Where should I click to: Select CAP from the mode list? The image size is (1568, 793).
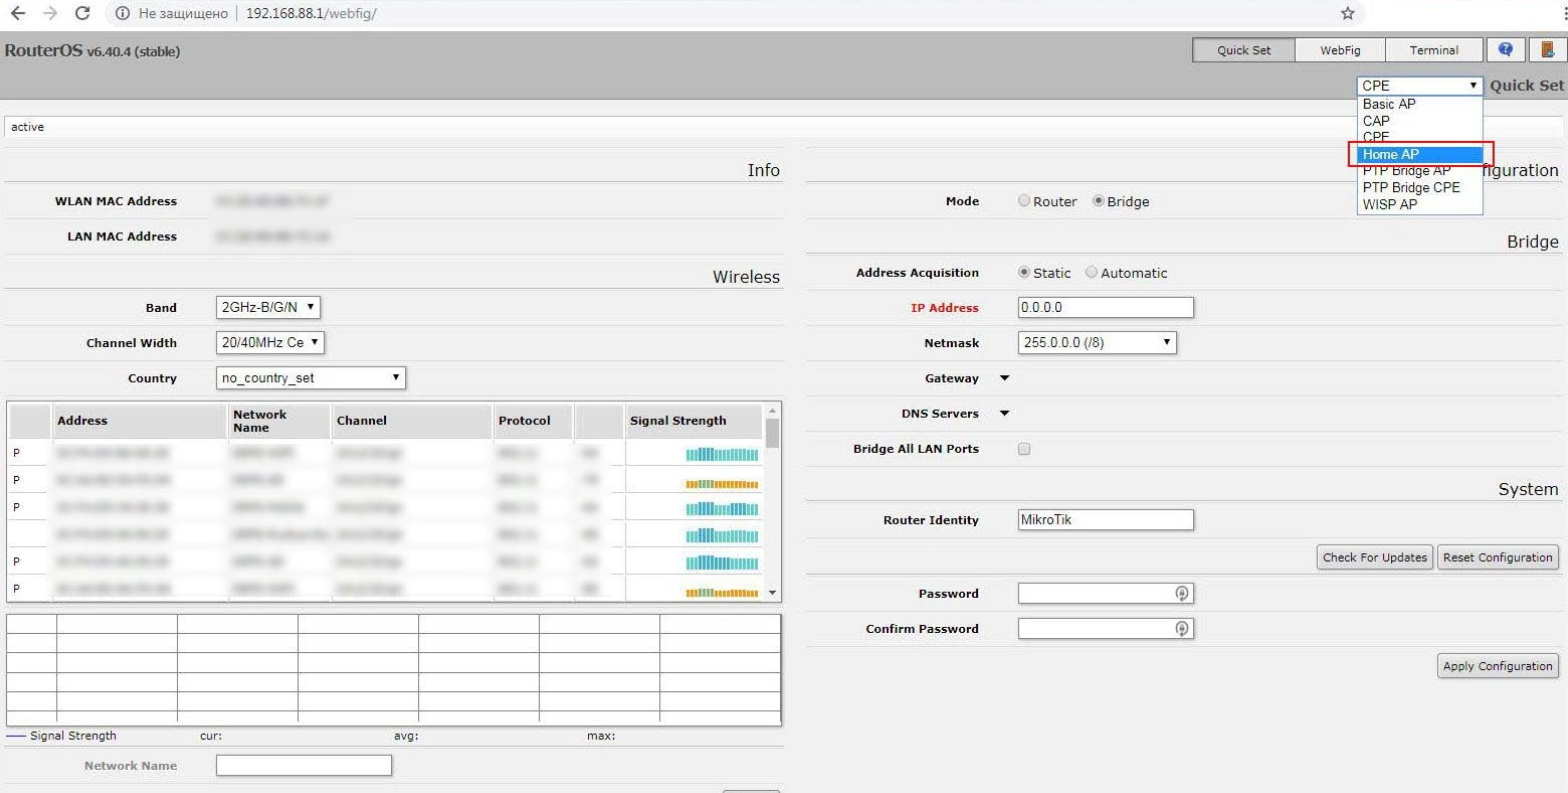pos(1420,121)
